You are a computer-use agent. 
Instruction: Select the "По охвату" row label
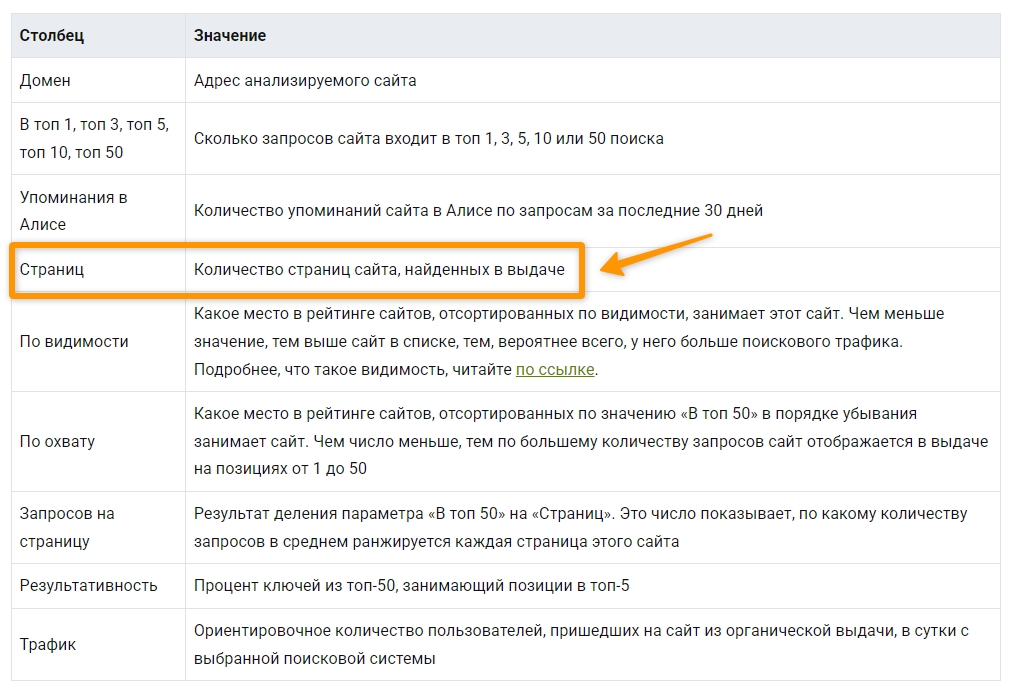pyautogui.click(x=58, y=441)
